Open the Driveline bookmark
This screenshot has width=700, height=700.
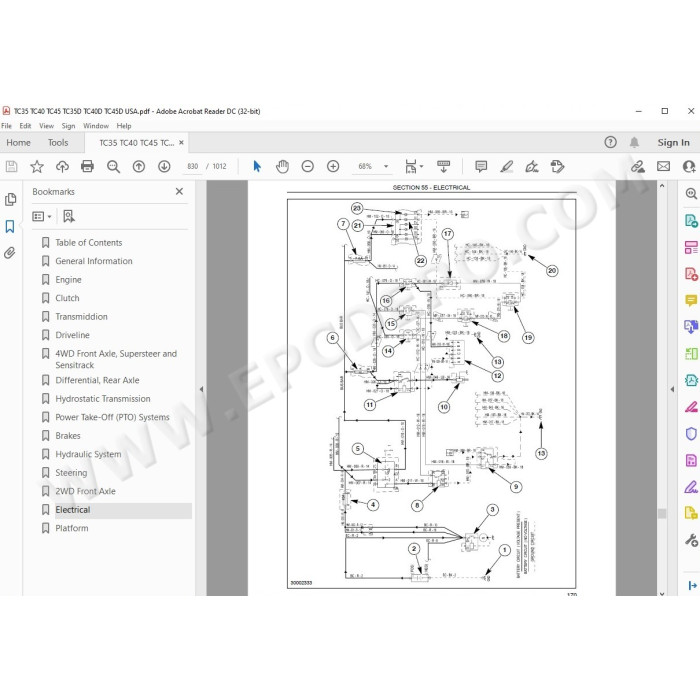tap(72, 335)
